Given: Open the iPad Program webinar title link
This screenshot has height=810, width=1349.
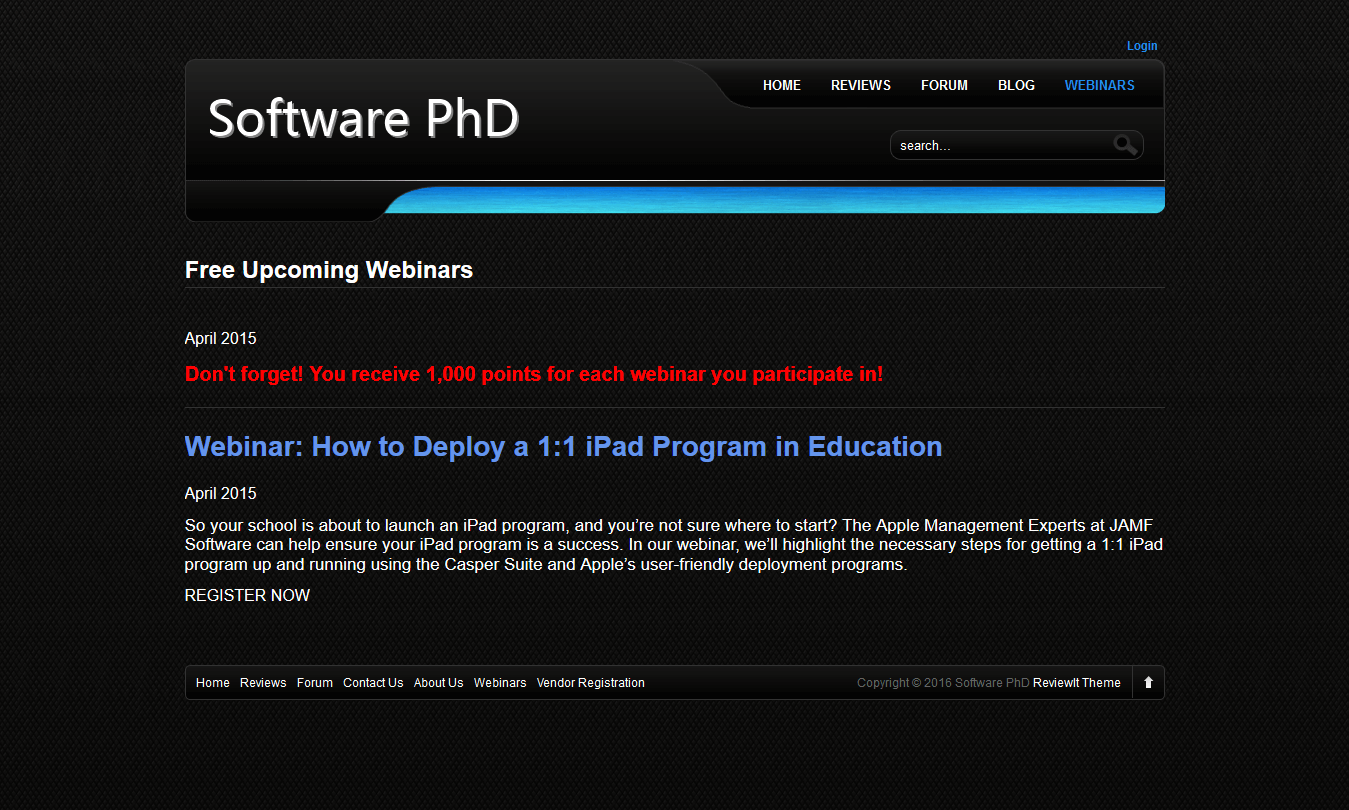Looking at the screenshot, I should pyautogui.click(x=563, y=446).
